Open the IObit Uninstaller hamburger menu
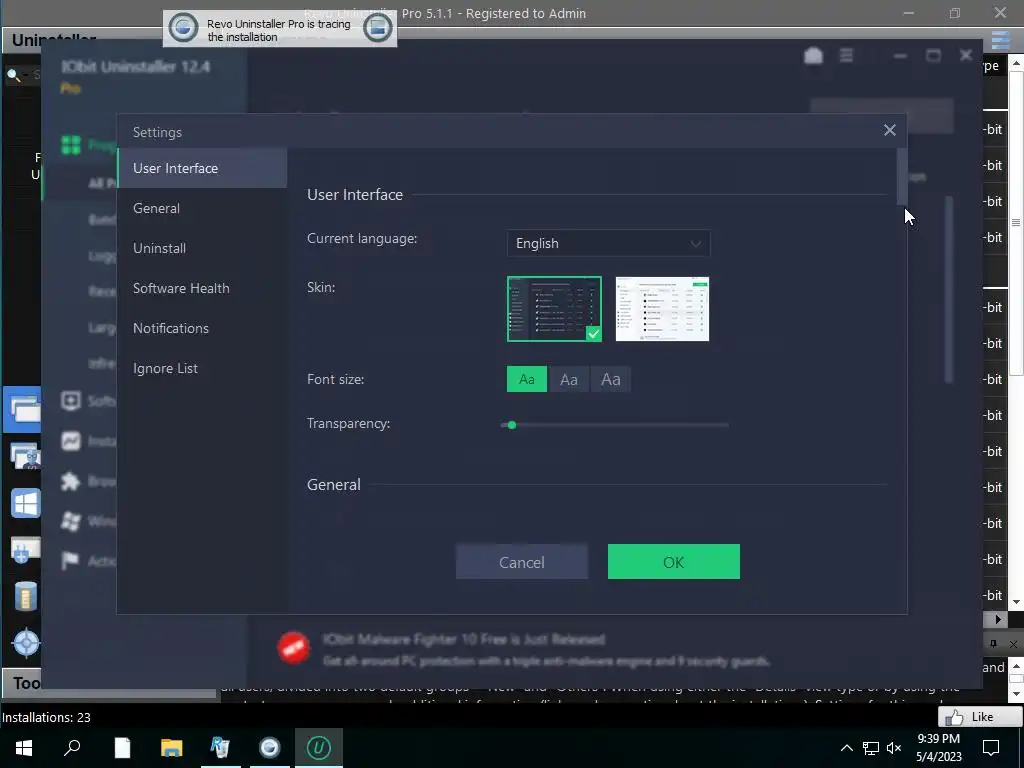1024x768 pixels. tap(846, 56)
